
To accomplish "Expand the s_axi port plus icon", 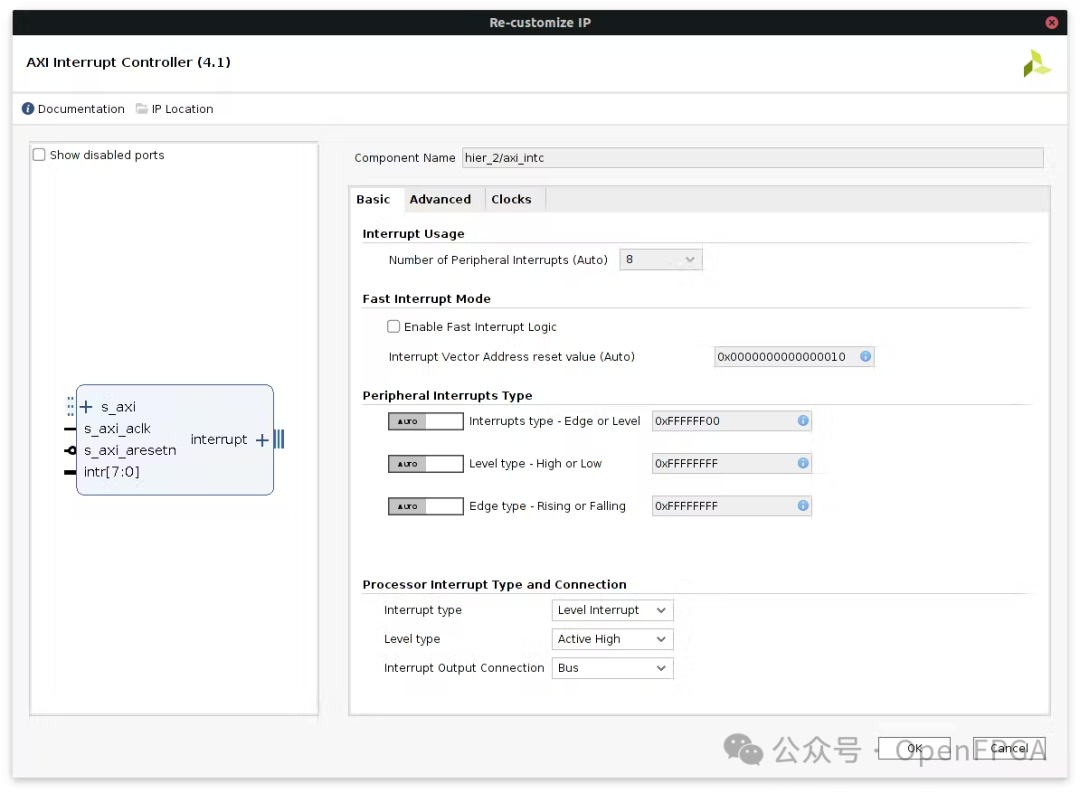I will tap(86, 407).
